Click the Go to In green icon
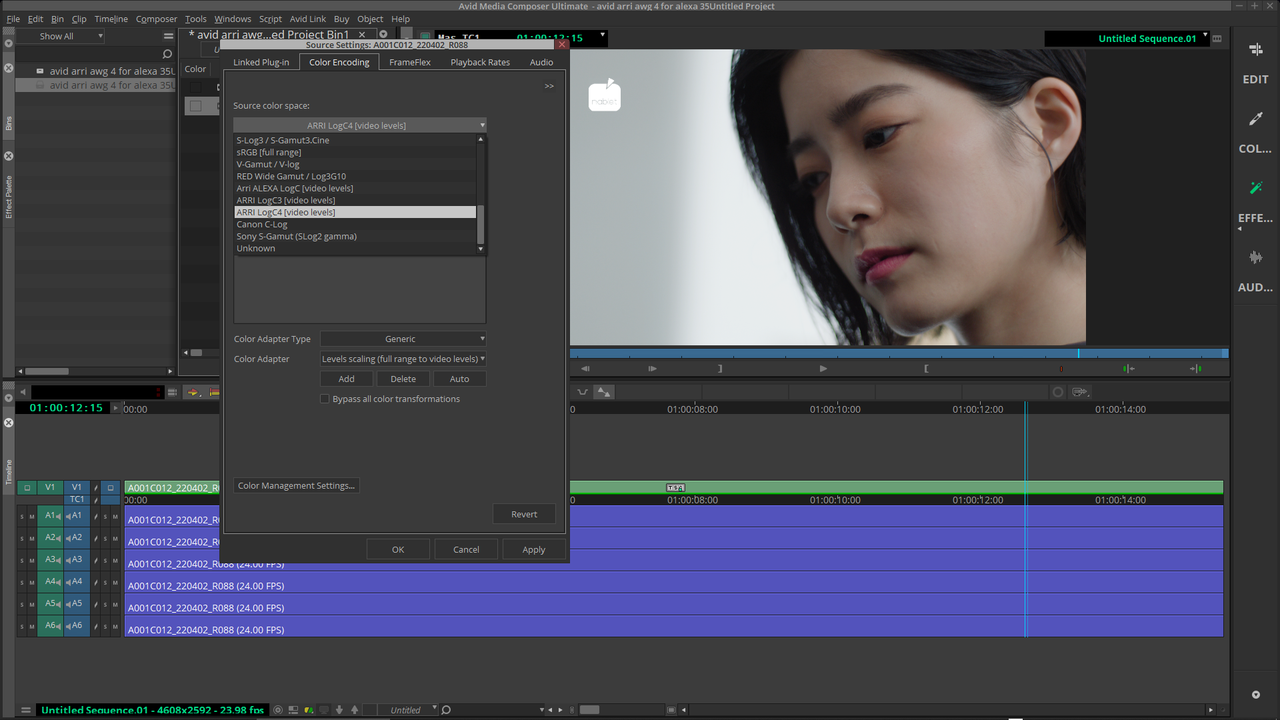The width and height of the screenshot is (1280, 720). coord(1128,368)
